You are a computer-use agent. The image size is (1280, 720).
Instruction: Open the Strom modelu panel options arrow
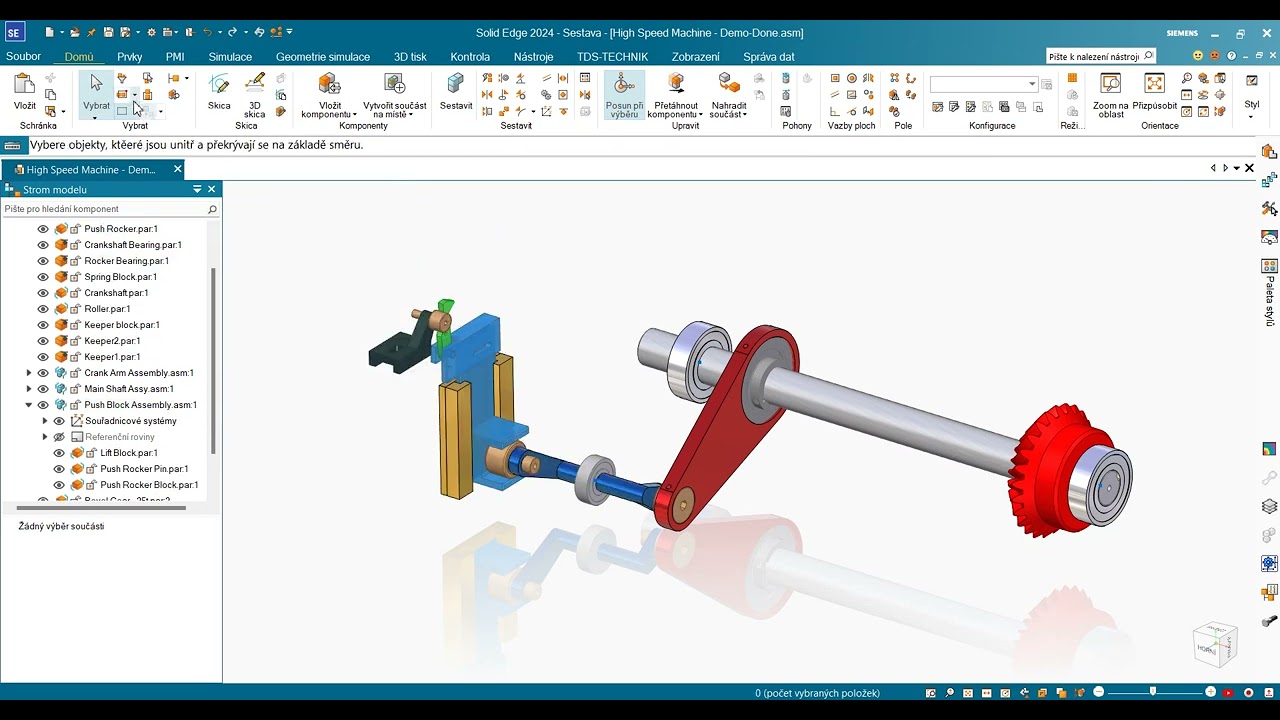point(197,189)
